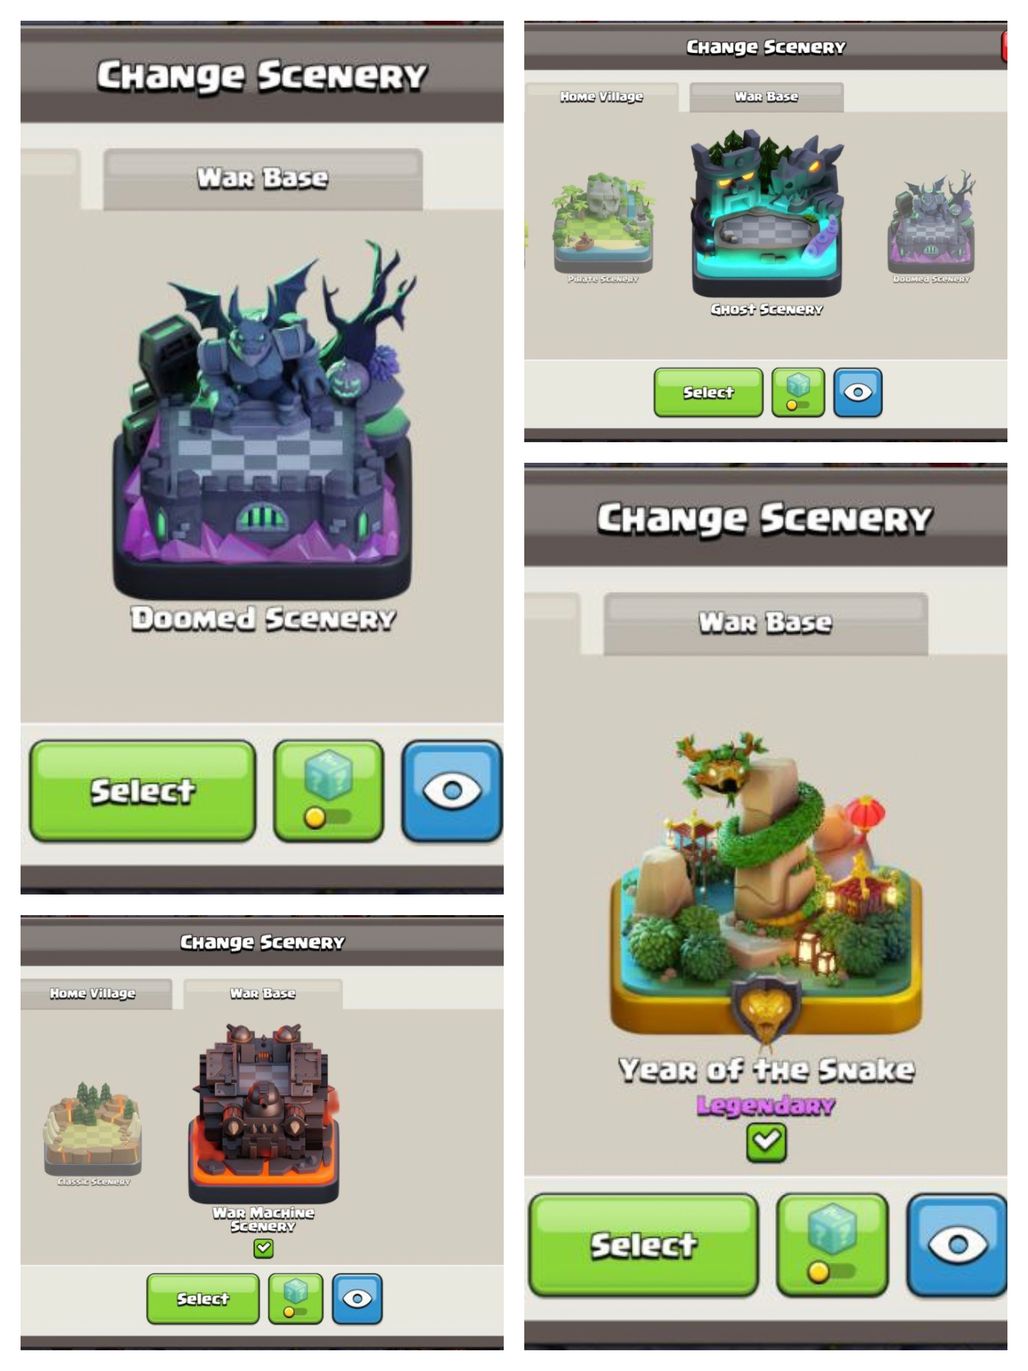Viewport: 1028px width, 1371px height.
Task: Toggle the 3D cube switch under Doomed Scenery
Action: [329, 790]
